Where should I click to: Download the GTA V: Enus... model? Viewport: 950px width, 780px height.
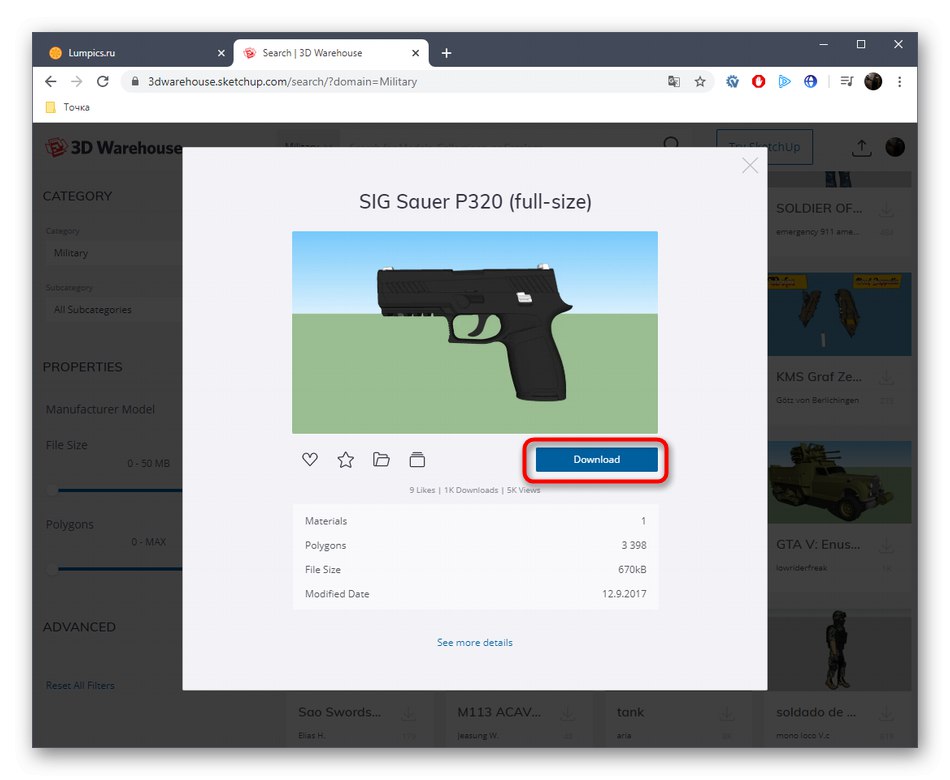886,547
